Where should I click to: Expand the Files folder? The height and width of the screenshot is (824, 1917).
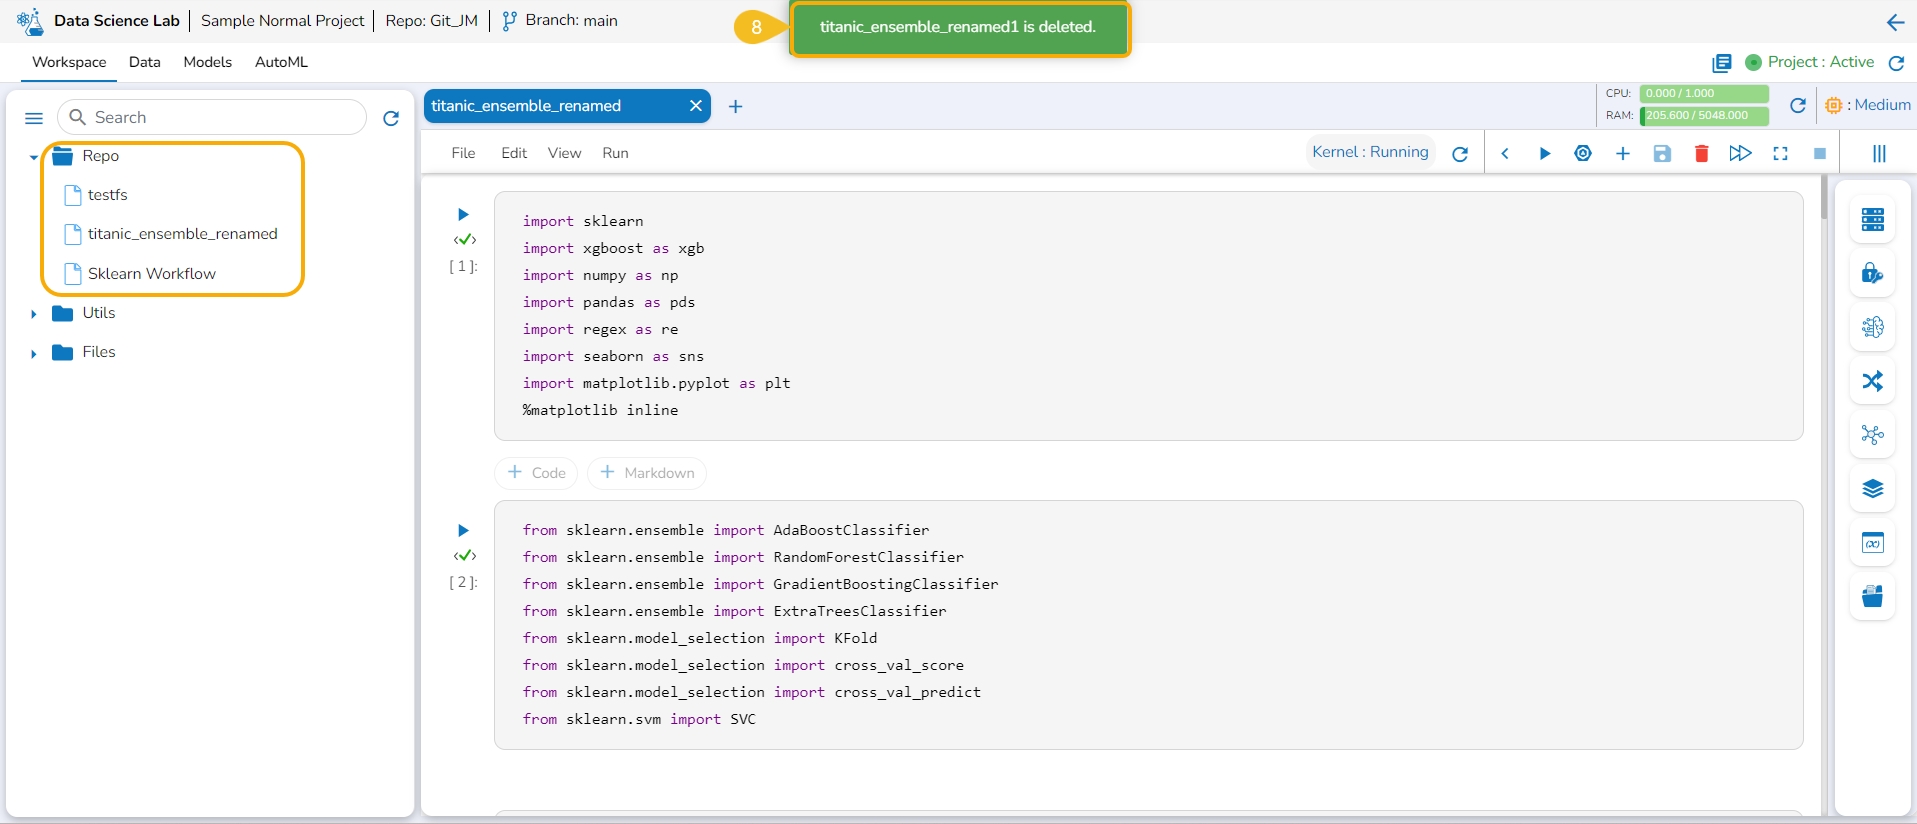(34, 353)
